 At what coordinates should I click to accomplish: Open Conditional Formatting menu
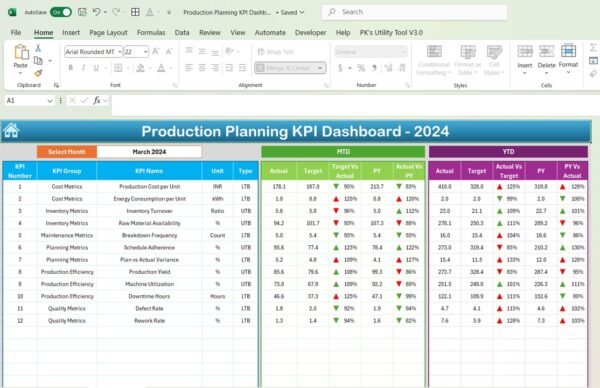point(434,60)
